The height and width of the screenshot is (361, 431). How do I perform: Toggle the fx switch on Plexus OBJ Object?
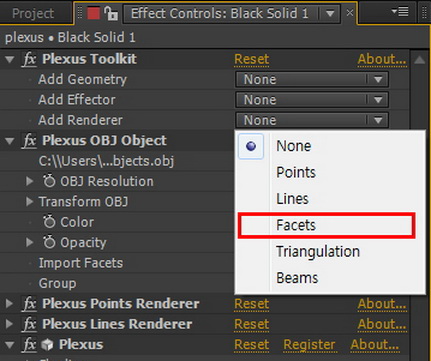(29, 141)
